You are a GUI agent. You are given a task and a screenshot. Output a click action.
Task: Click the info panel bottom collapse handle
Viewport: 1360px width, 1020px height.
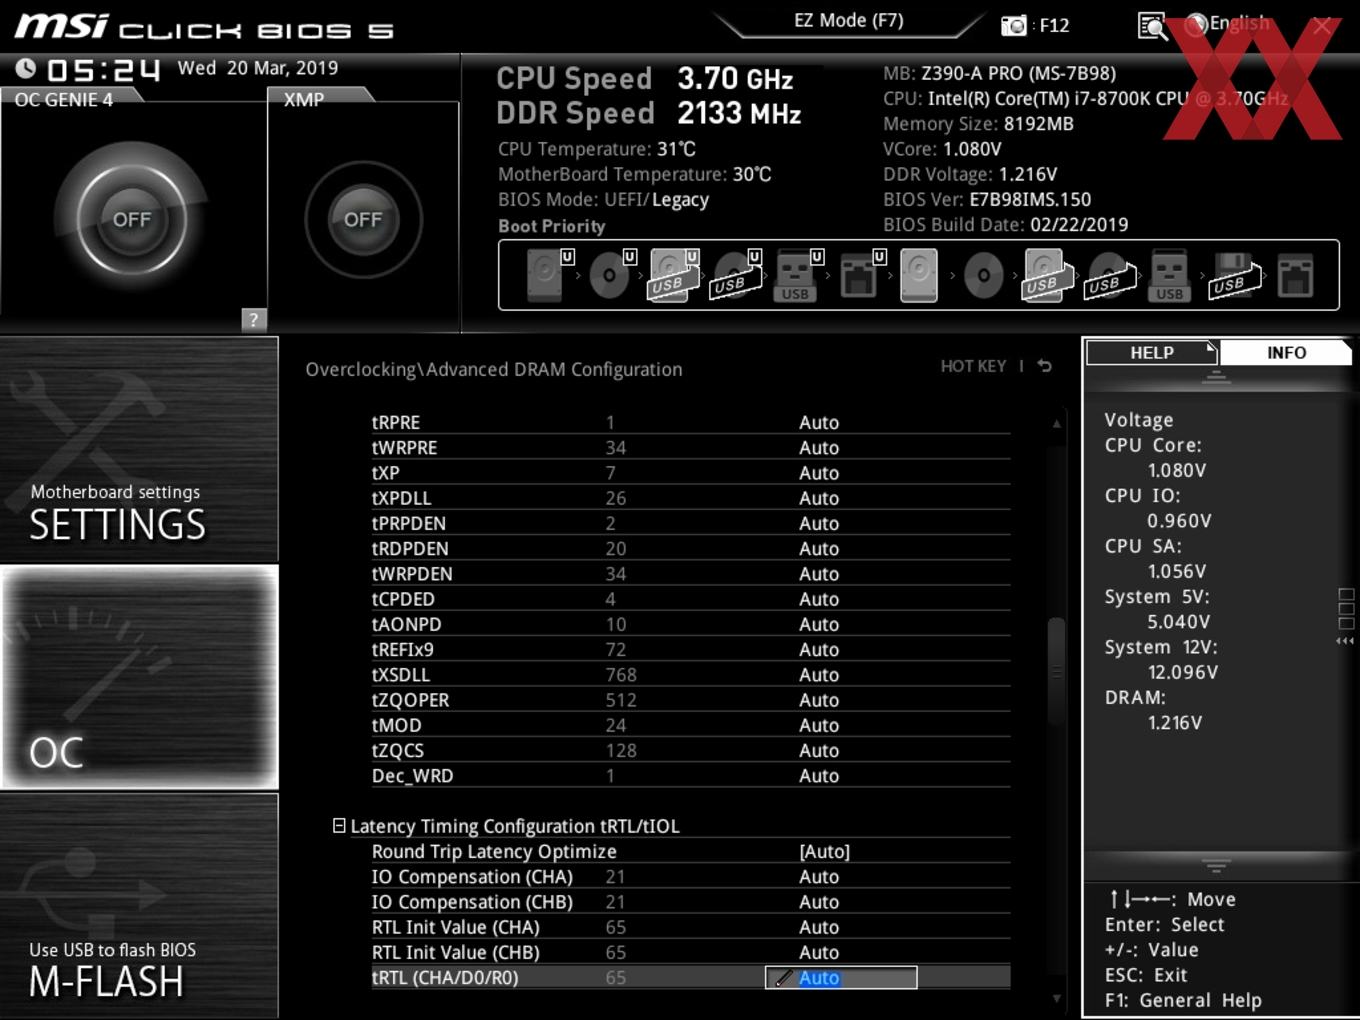pos(1216,866)
